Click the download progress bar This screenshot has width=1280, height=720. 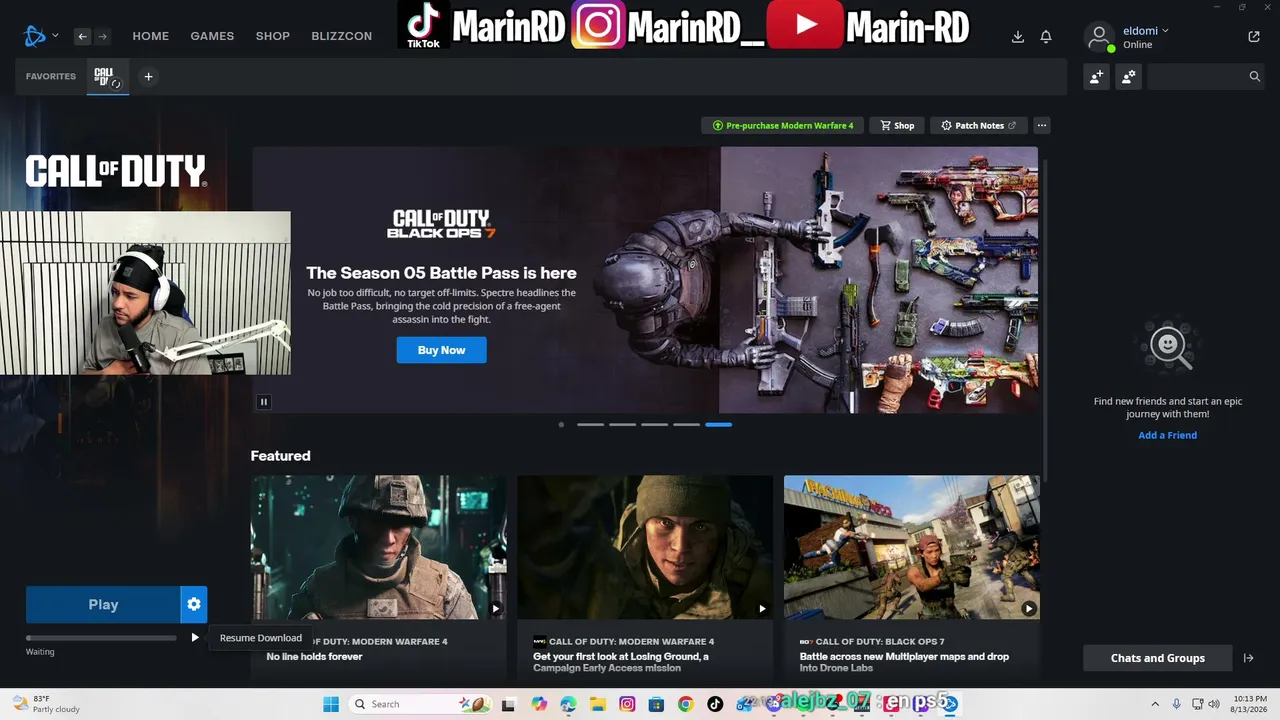click(x=101, y=638)
